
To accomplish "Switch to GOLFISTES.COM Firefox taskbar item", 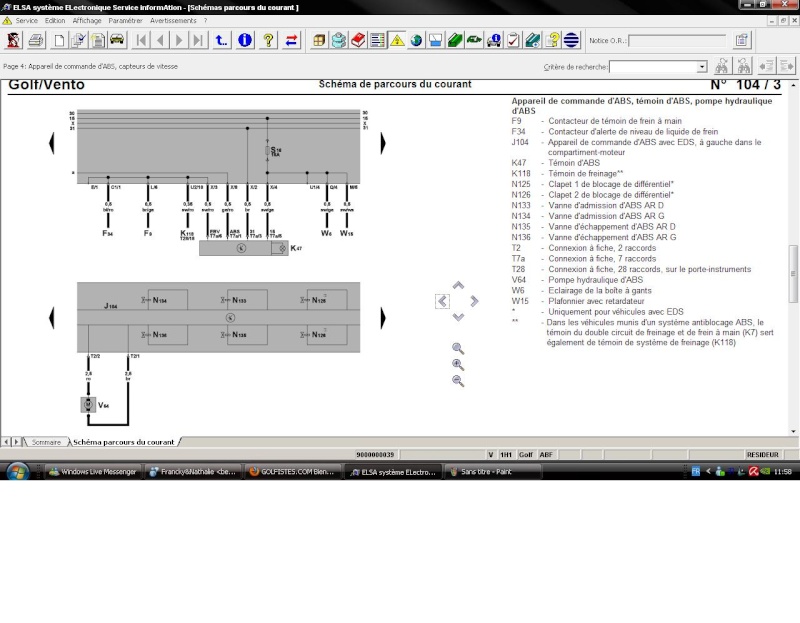I will tap(291, 472).
